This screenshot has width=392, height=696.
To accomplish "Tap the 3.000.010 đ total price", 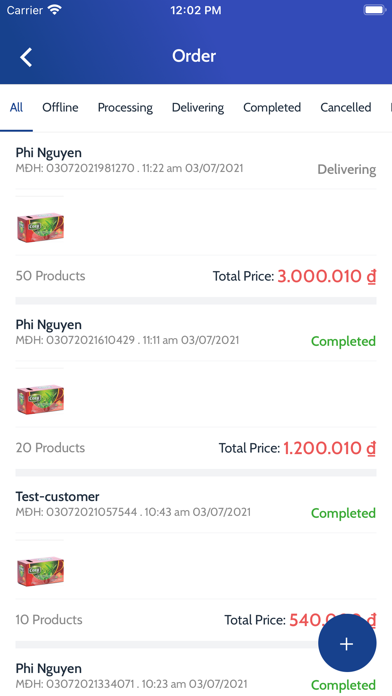I will click(327, 276).
